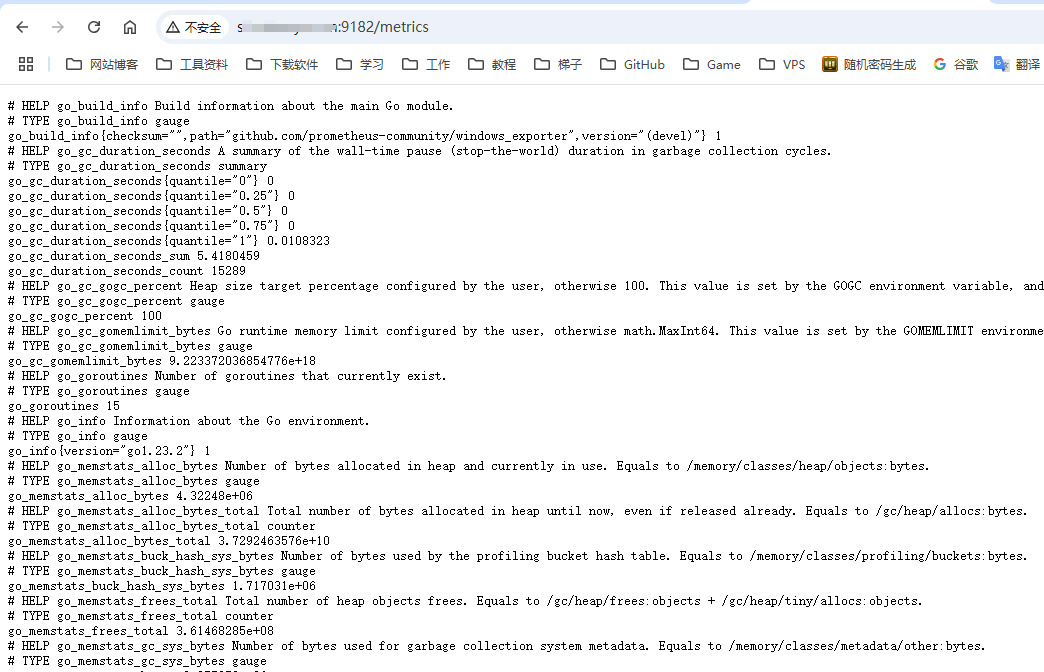Open the 工作 bookmark folder

426,64
